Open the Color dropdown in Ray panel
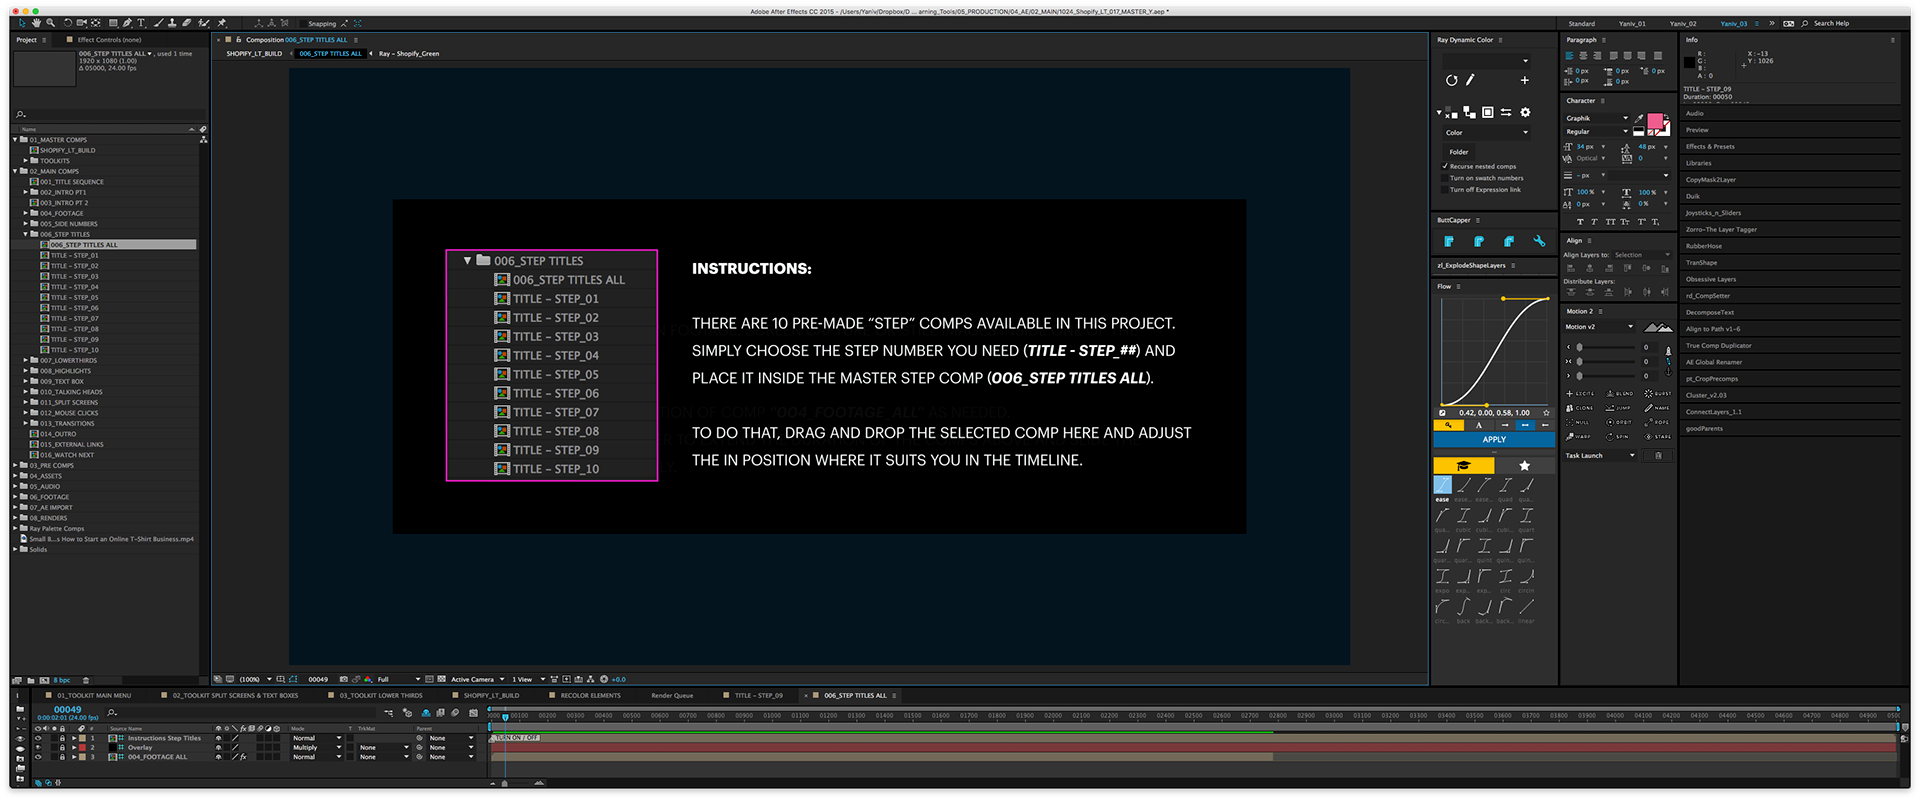 point(1487,133)
